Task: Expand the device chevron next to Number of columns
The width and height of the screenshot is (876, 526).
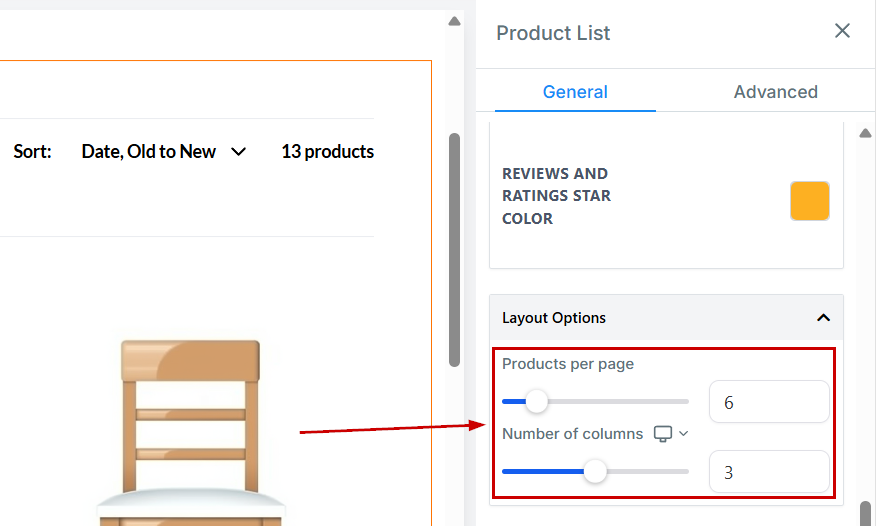Action: click(684, 434)
